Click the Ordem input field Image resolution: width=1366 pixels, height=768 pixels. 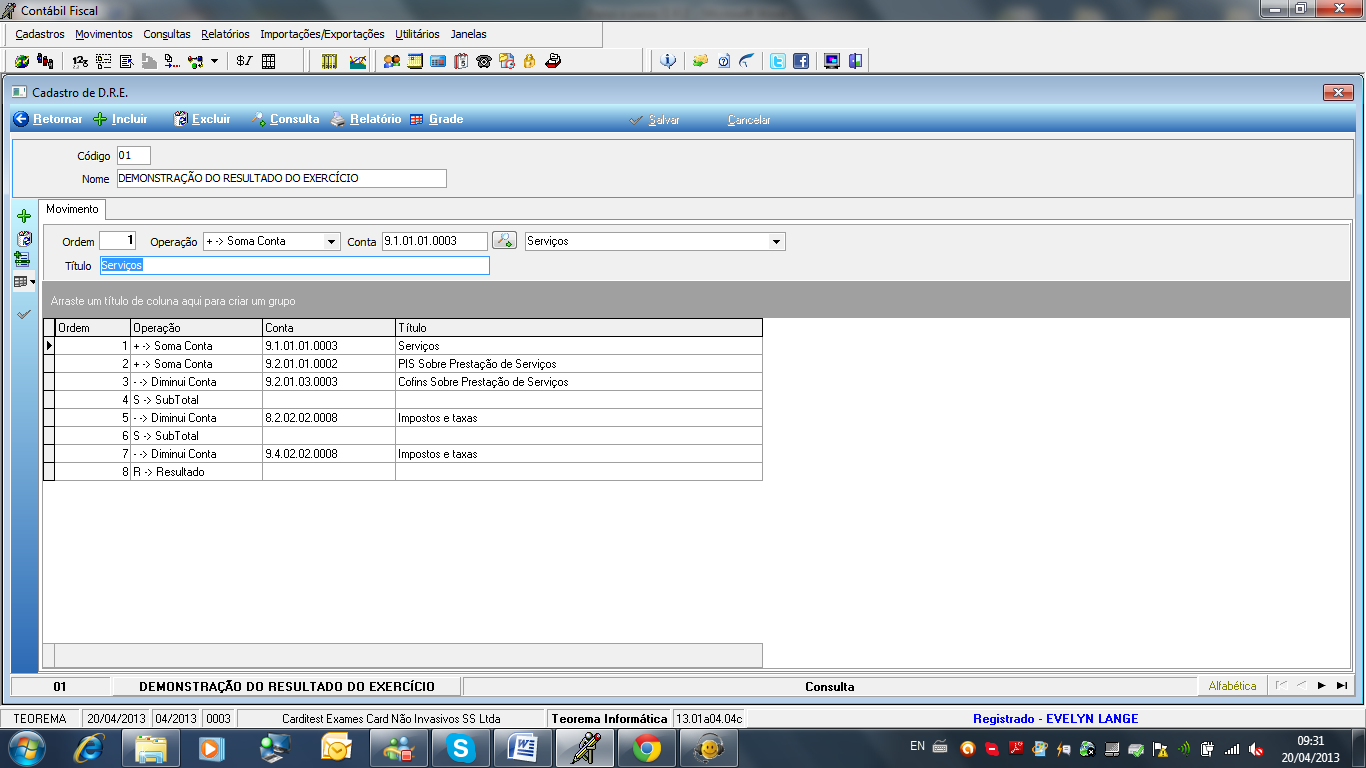[x=117, y=241]
